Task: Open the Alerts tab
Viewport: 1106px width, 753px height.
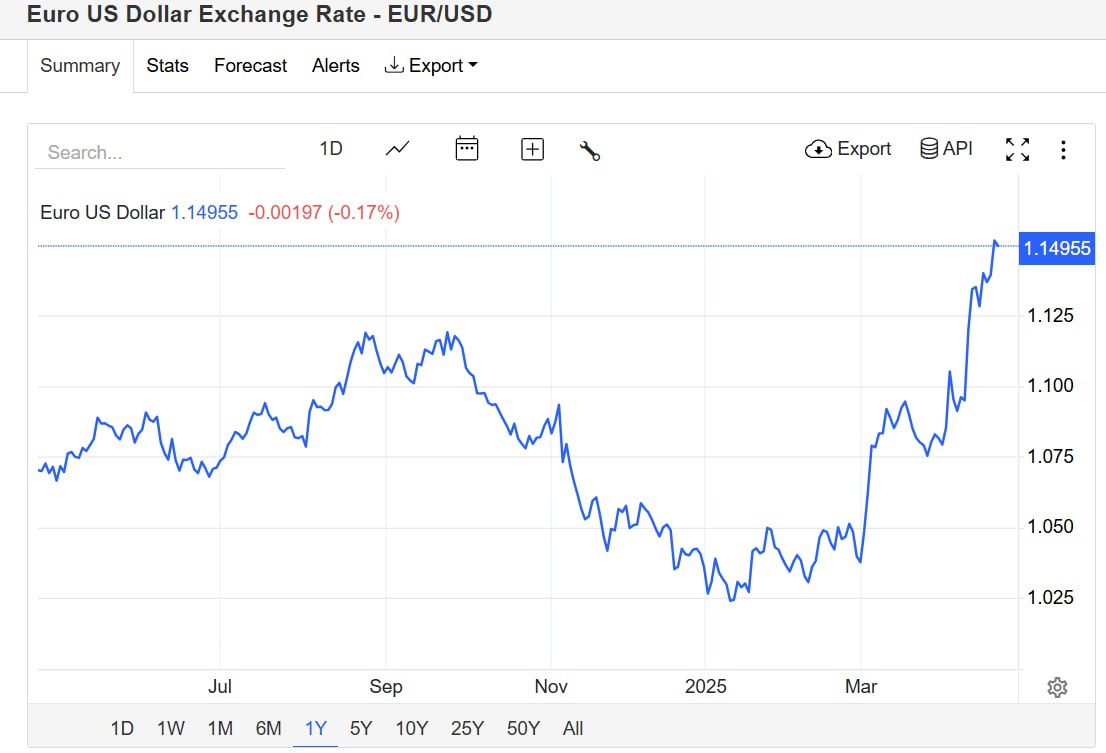Action: (x=335, y=66)
